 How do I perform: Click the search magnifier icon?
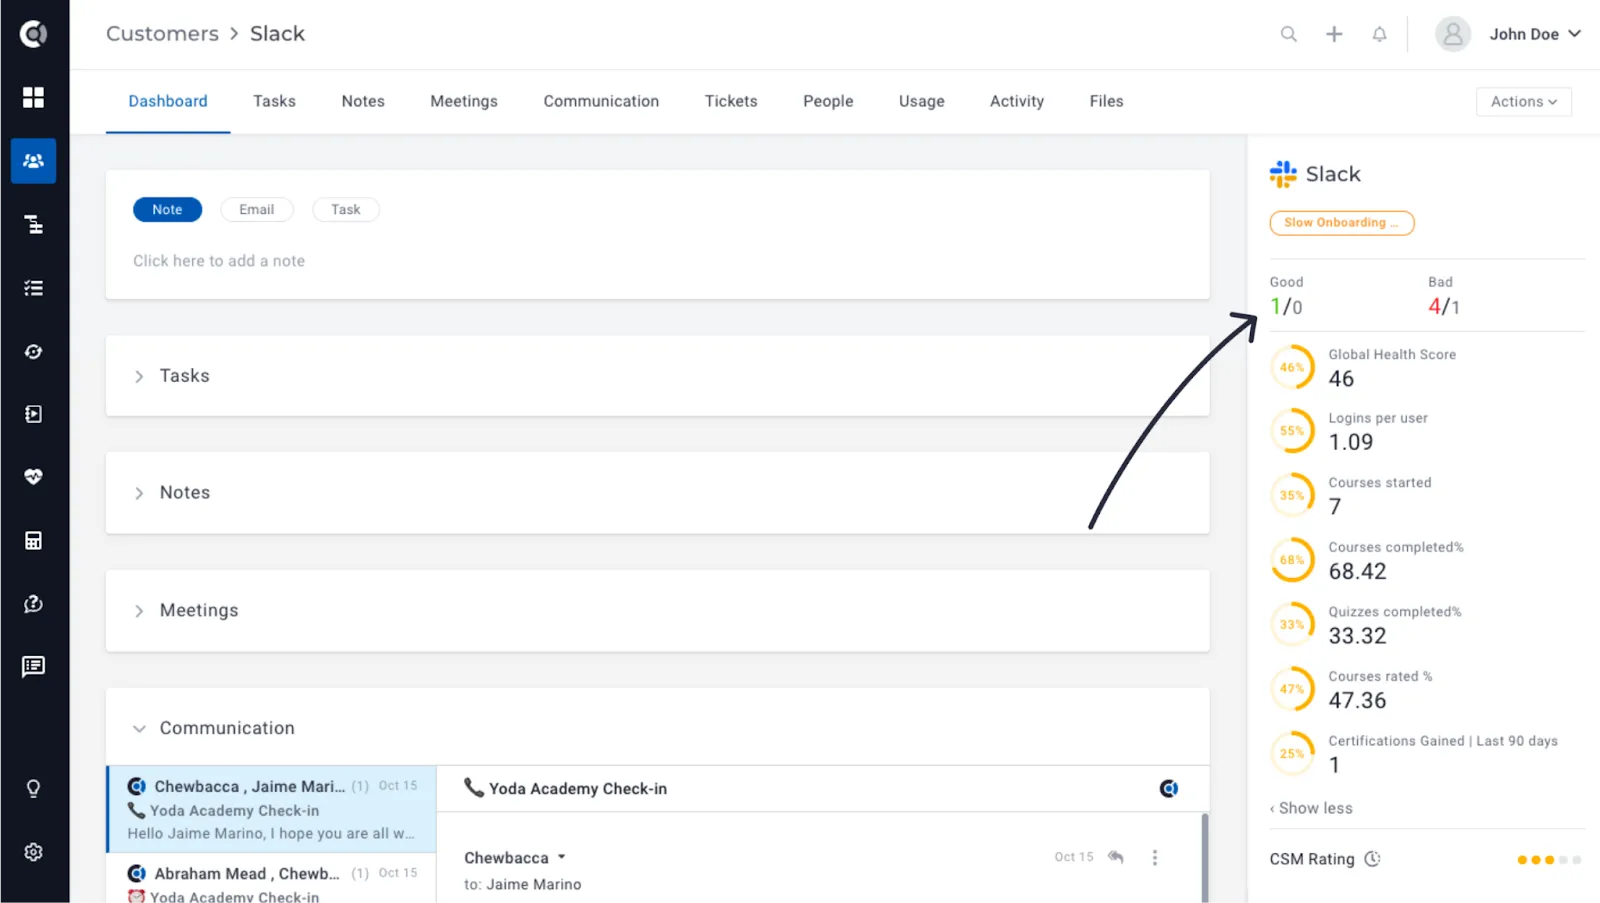tap(1289, 34)
